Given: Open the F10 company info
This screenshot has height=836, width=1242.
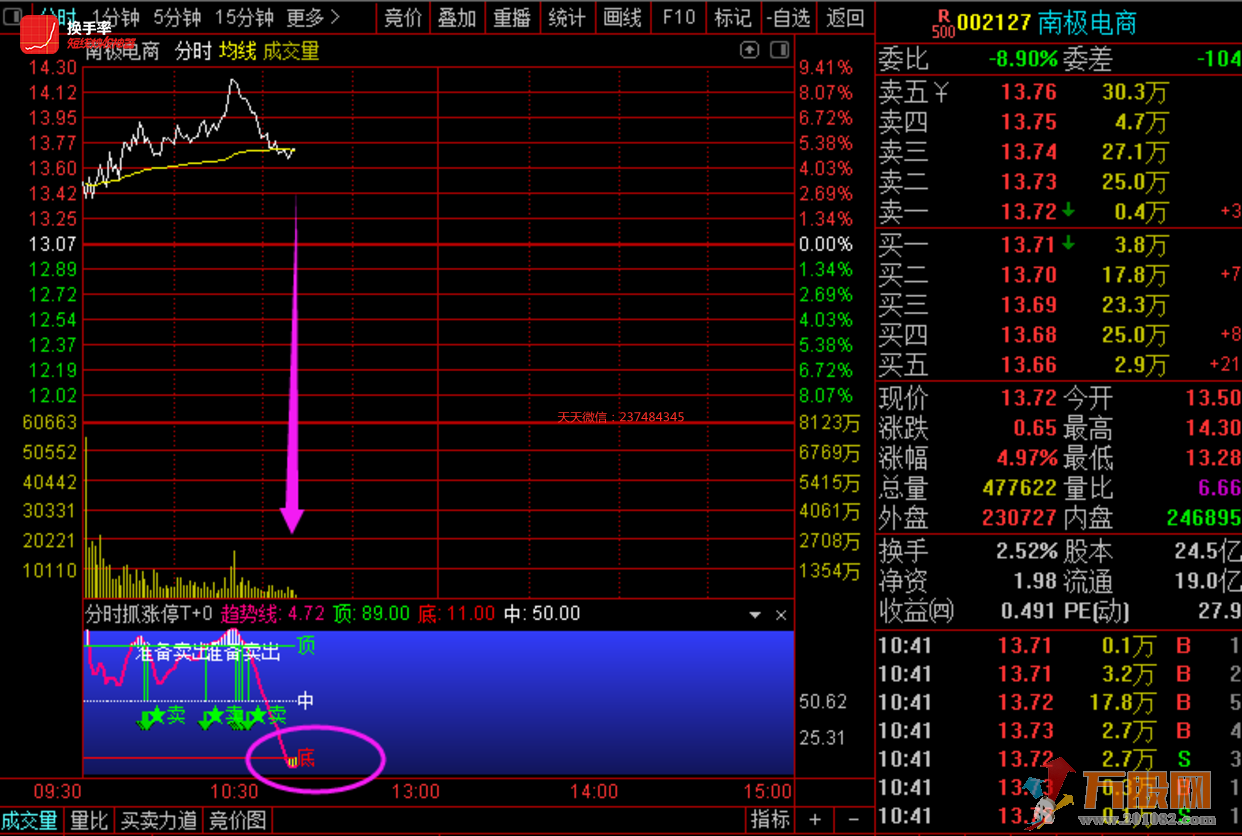Looking at the screenshot, I should pyautogui.click(x=678, y=17).
